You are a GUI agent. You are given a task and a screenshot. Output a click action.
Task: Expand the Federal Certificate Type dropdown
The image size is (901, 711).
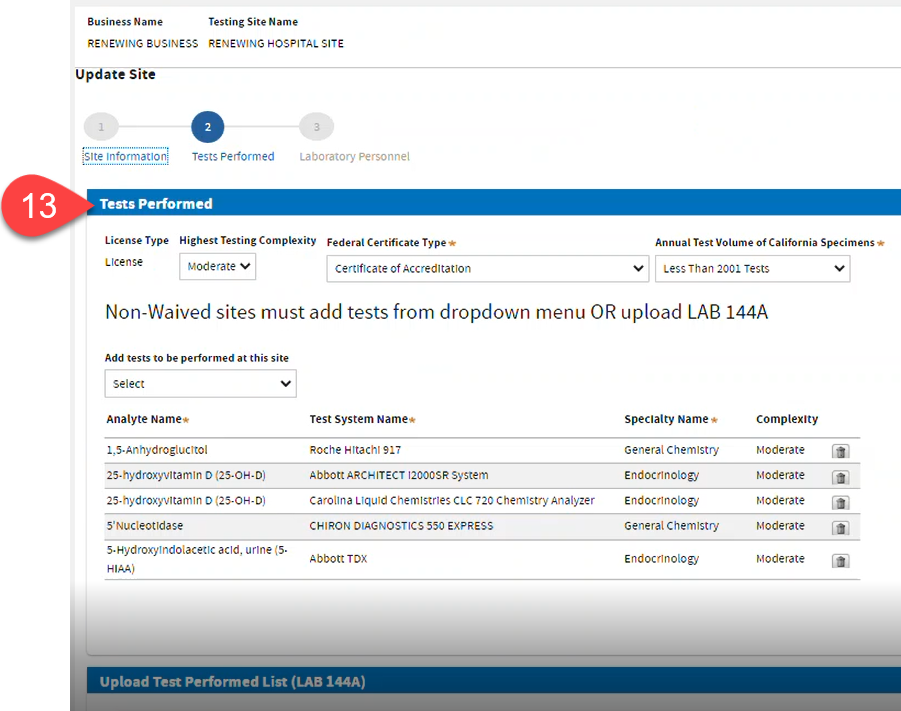tap(487, 268)
